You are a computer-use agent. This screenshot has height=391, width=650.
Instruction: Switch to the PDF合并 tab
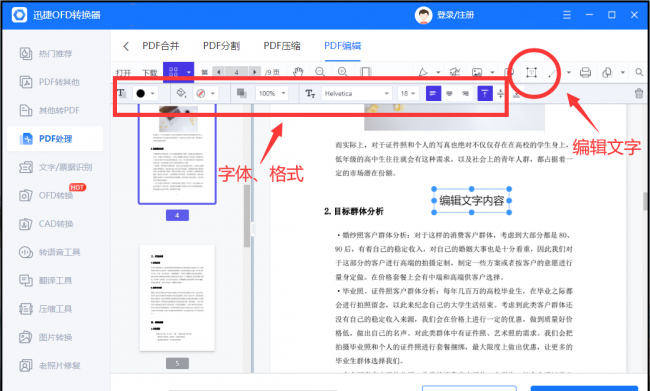(161, 46)
